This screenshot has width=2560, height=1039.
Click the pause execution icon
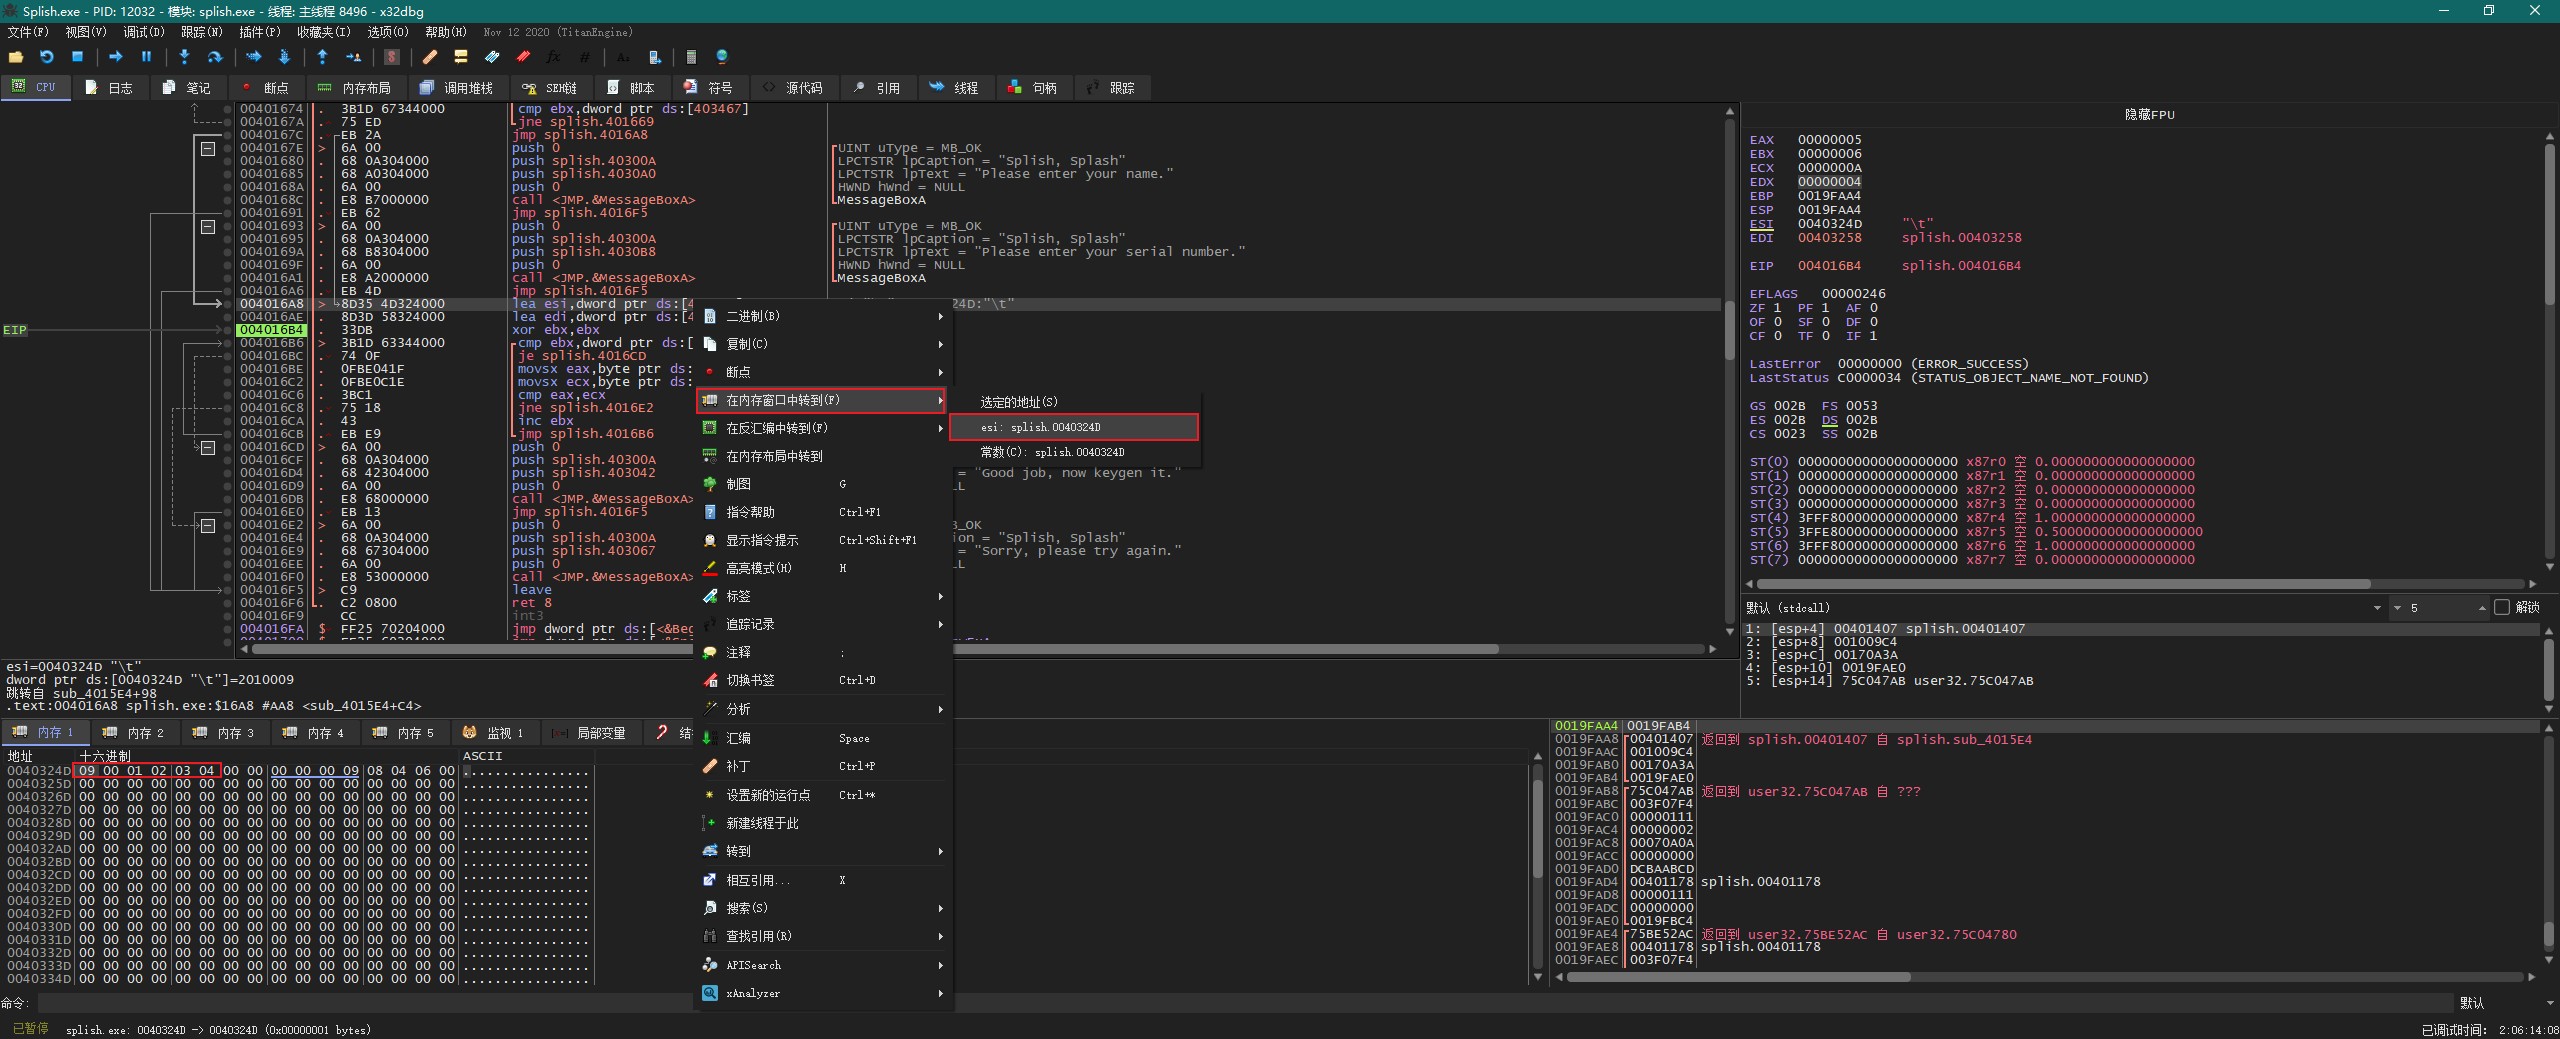coord(146,57)
